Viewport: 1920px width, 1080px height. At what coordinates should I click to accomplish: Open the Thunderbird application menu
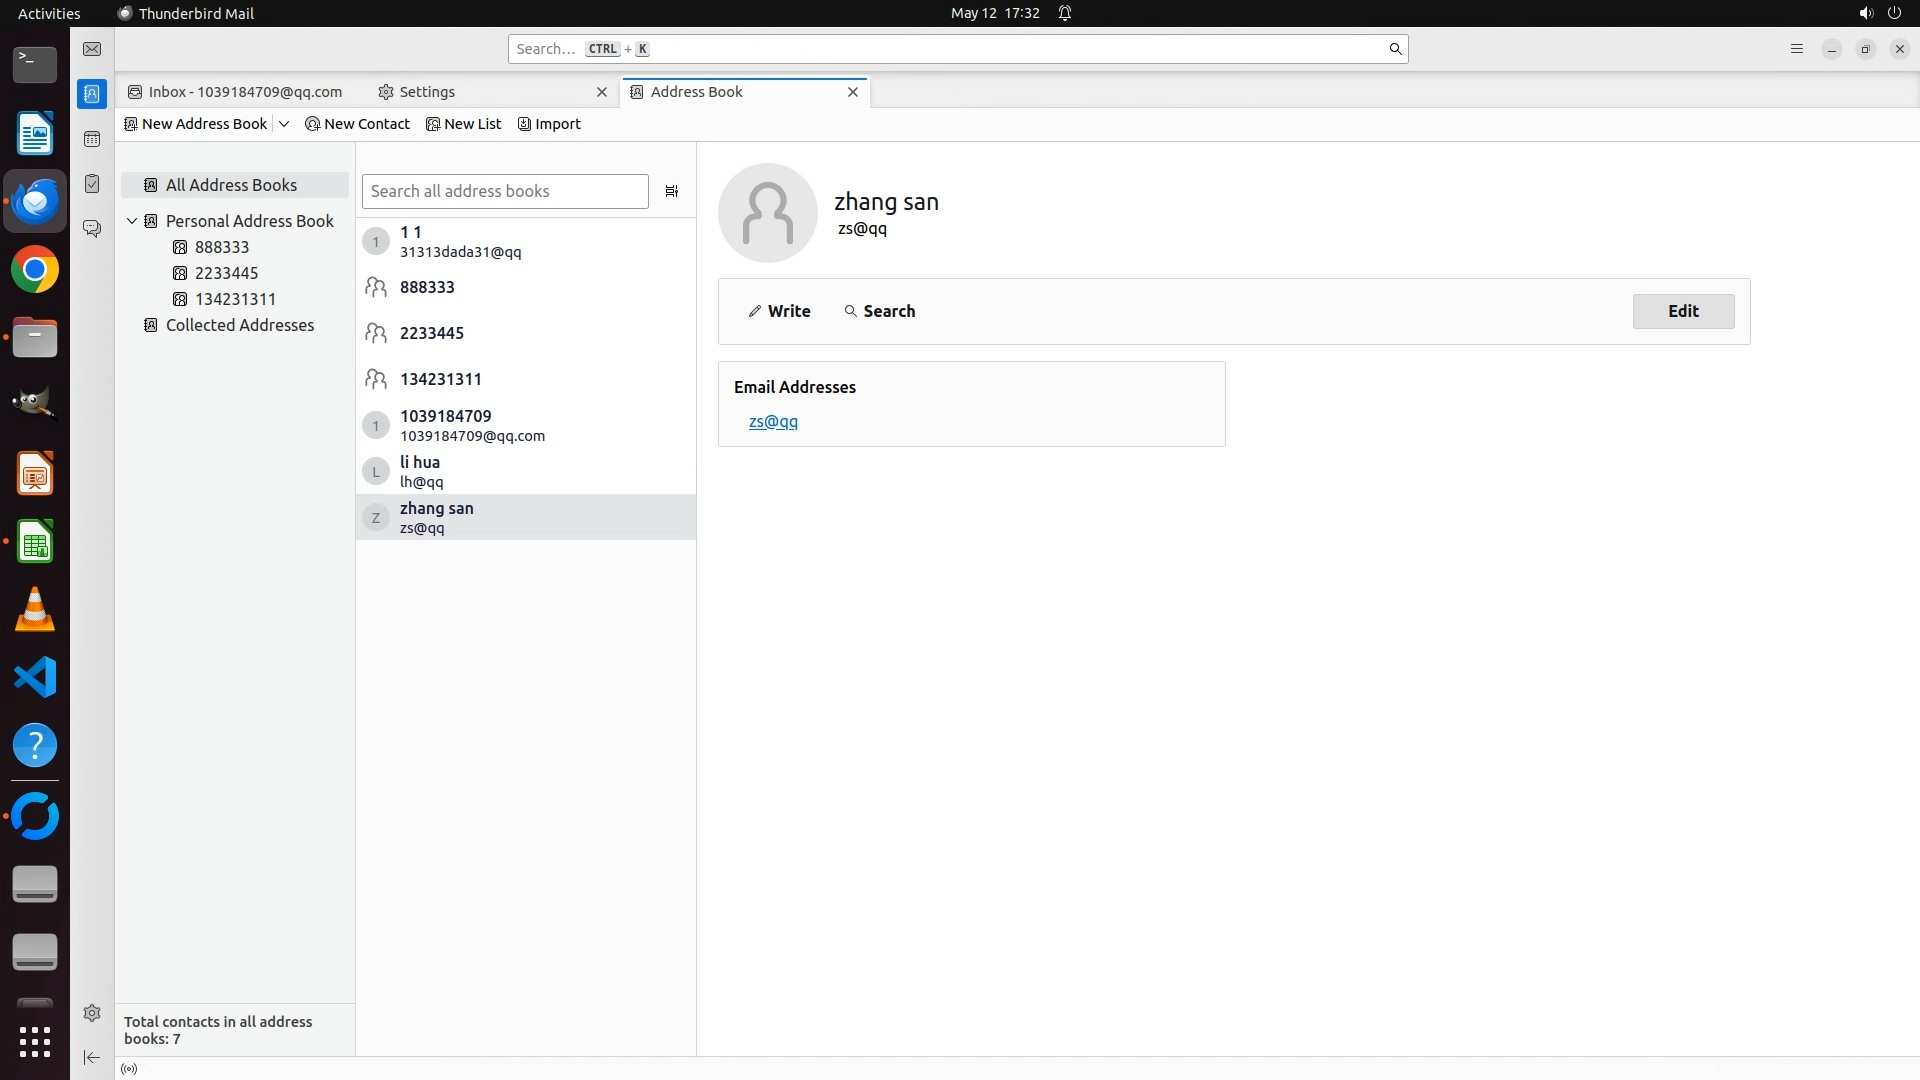[x=1796, y=49]
